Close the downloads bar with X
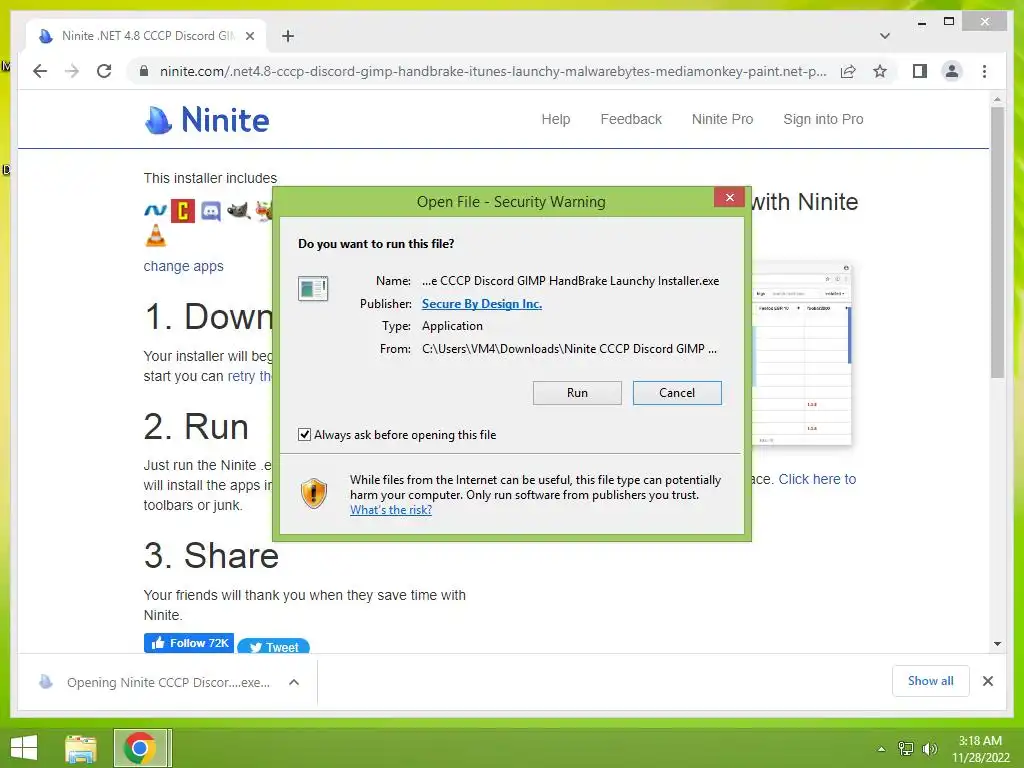This screenshot has height=768, width=1024. coord(987,681)
